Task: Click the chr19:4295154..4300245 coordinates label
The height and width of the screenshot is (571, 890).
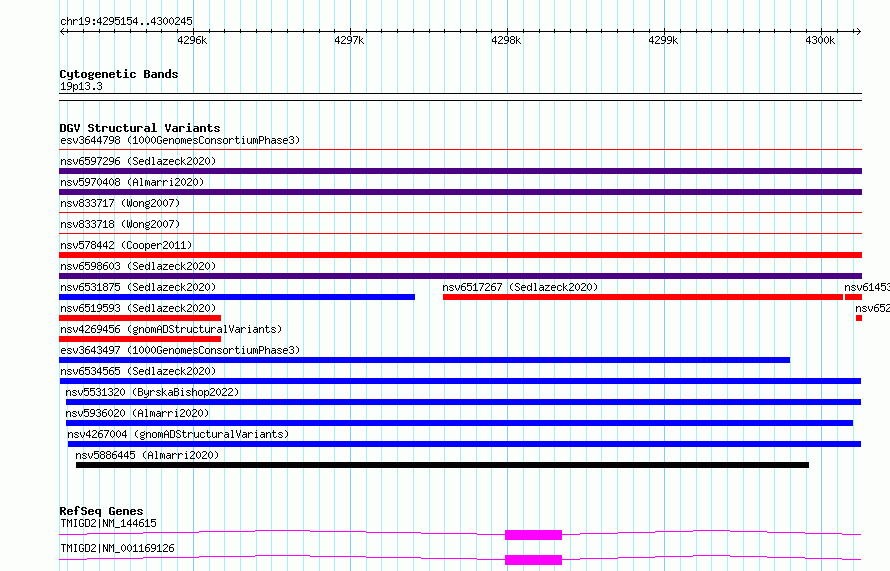Action: (x=127, y=21)
